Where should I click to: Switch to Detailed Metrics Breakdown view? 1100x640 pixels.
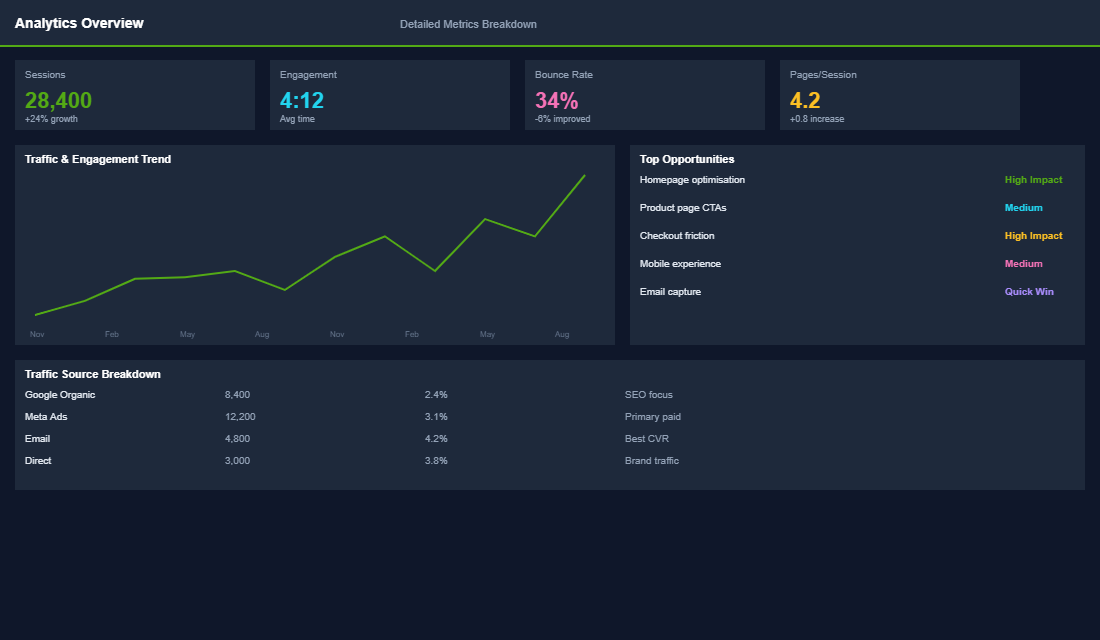click(468, 23)
